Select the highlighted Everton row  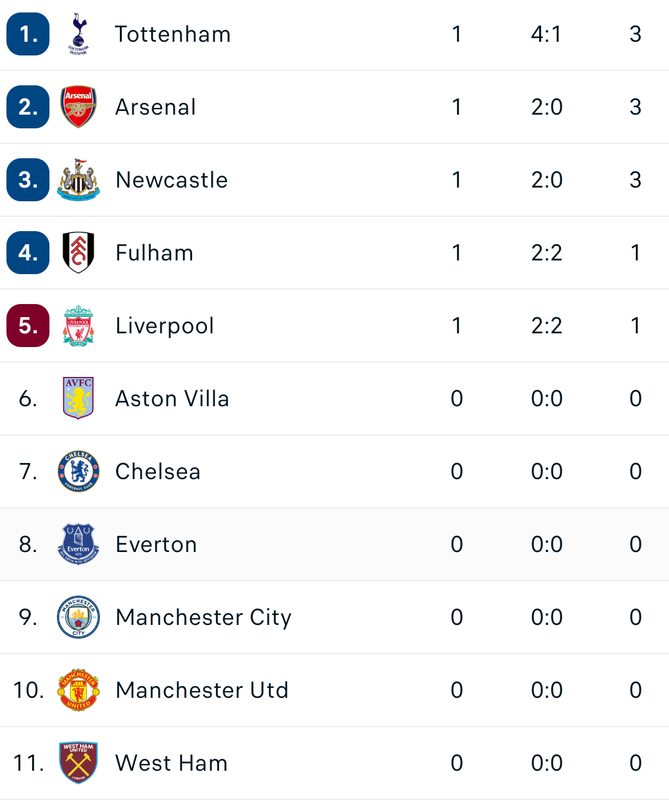334,544
